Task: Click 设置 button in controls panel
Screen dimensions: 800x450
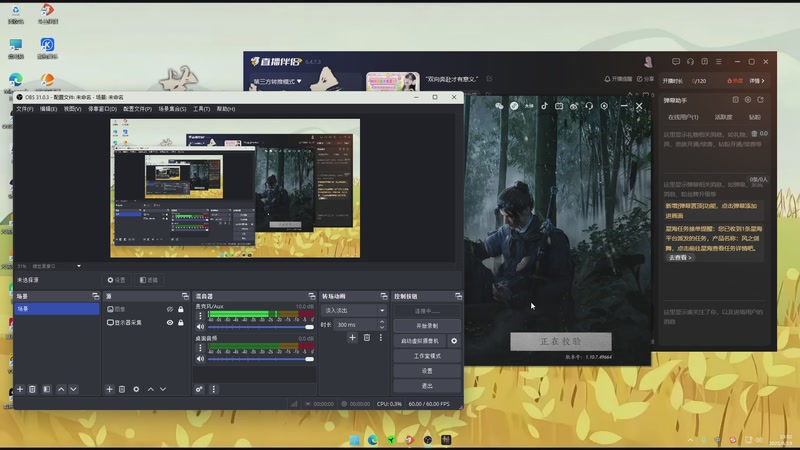Action: (427, 371)
